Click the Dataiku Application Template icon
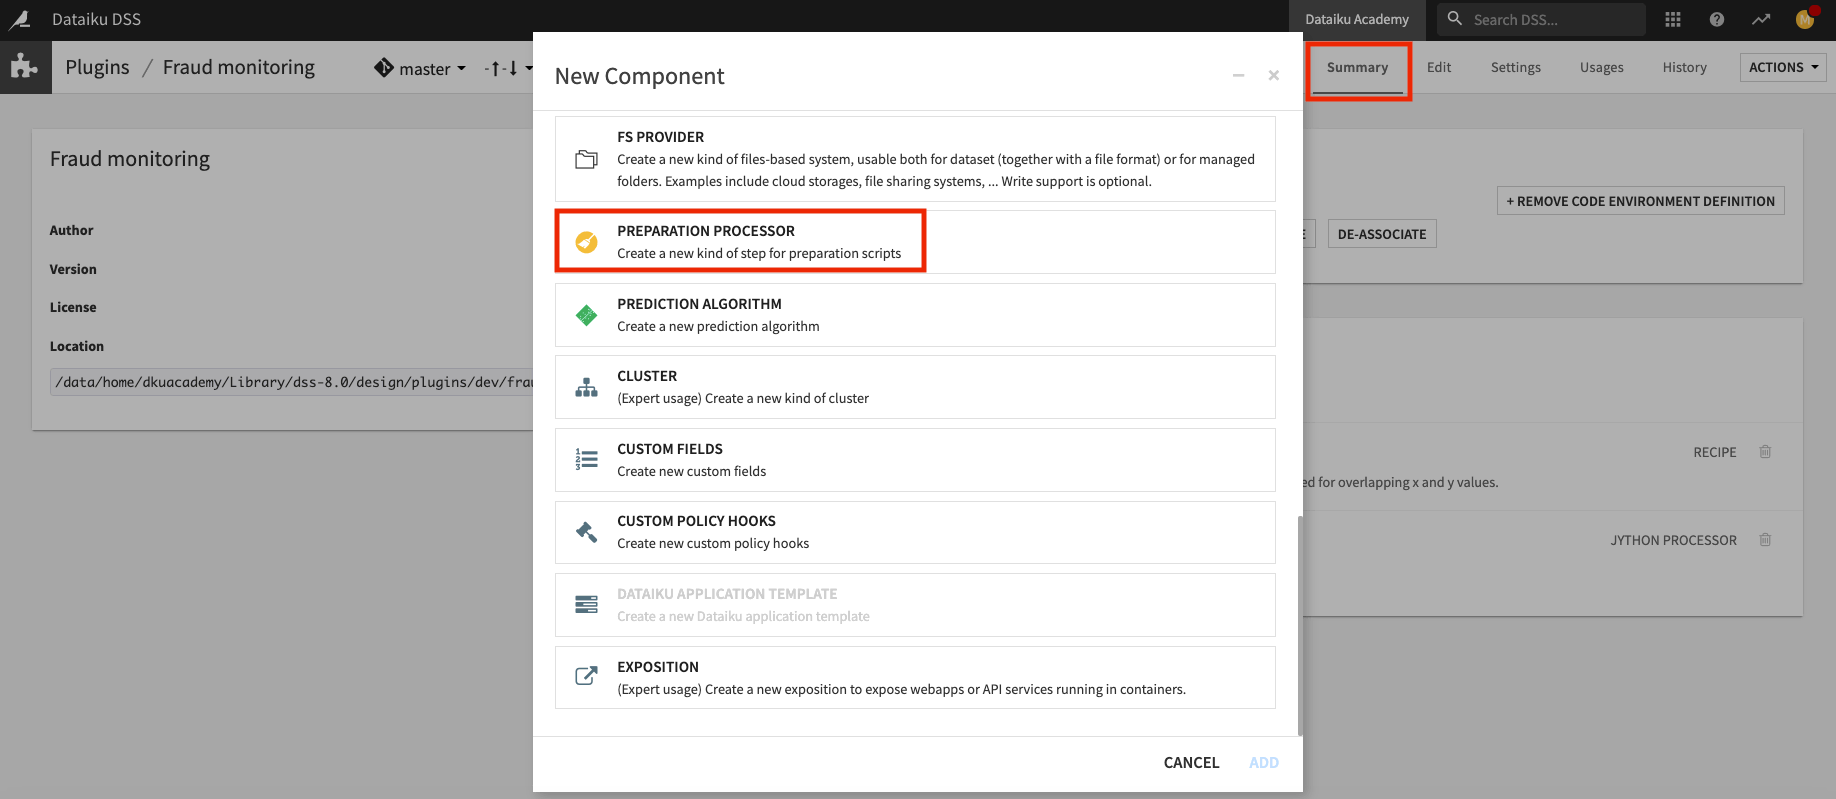Viewport: 1836px width, 799px height. [586, 605]
